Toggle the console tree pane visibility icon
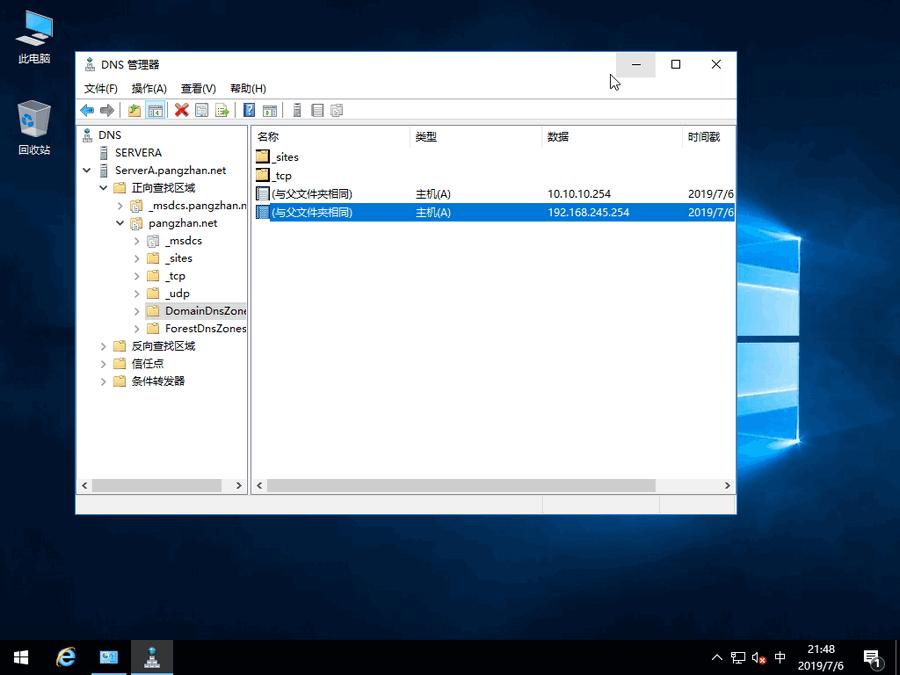 [x=155, y=110]
